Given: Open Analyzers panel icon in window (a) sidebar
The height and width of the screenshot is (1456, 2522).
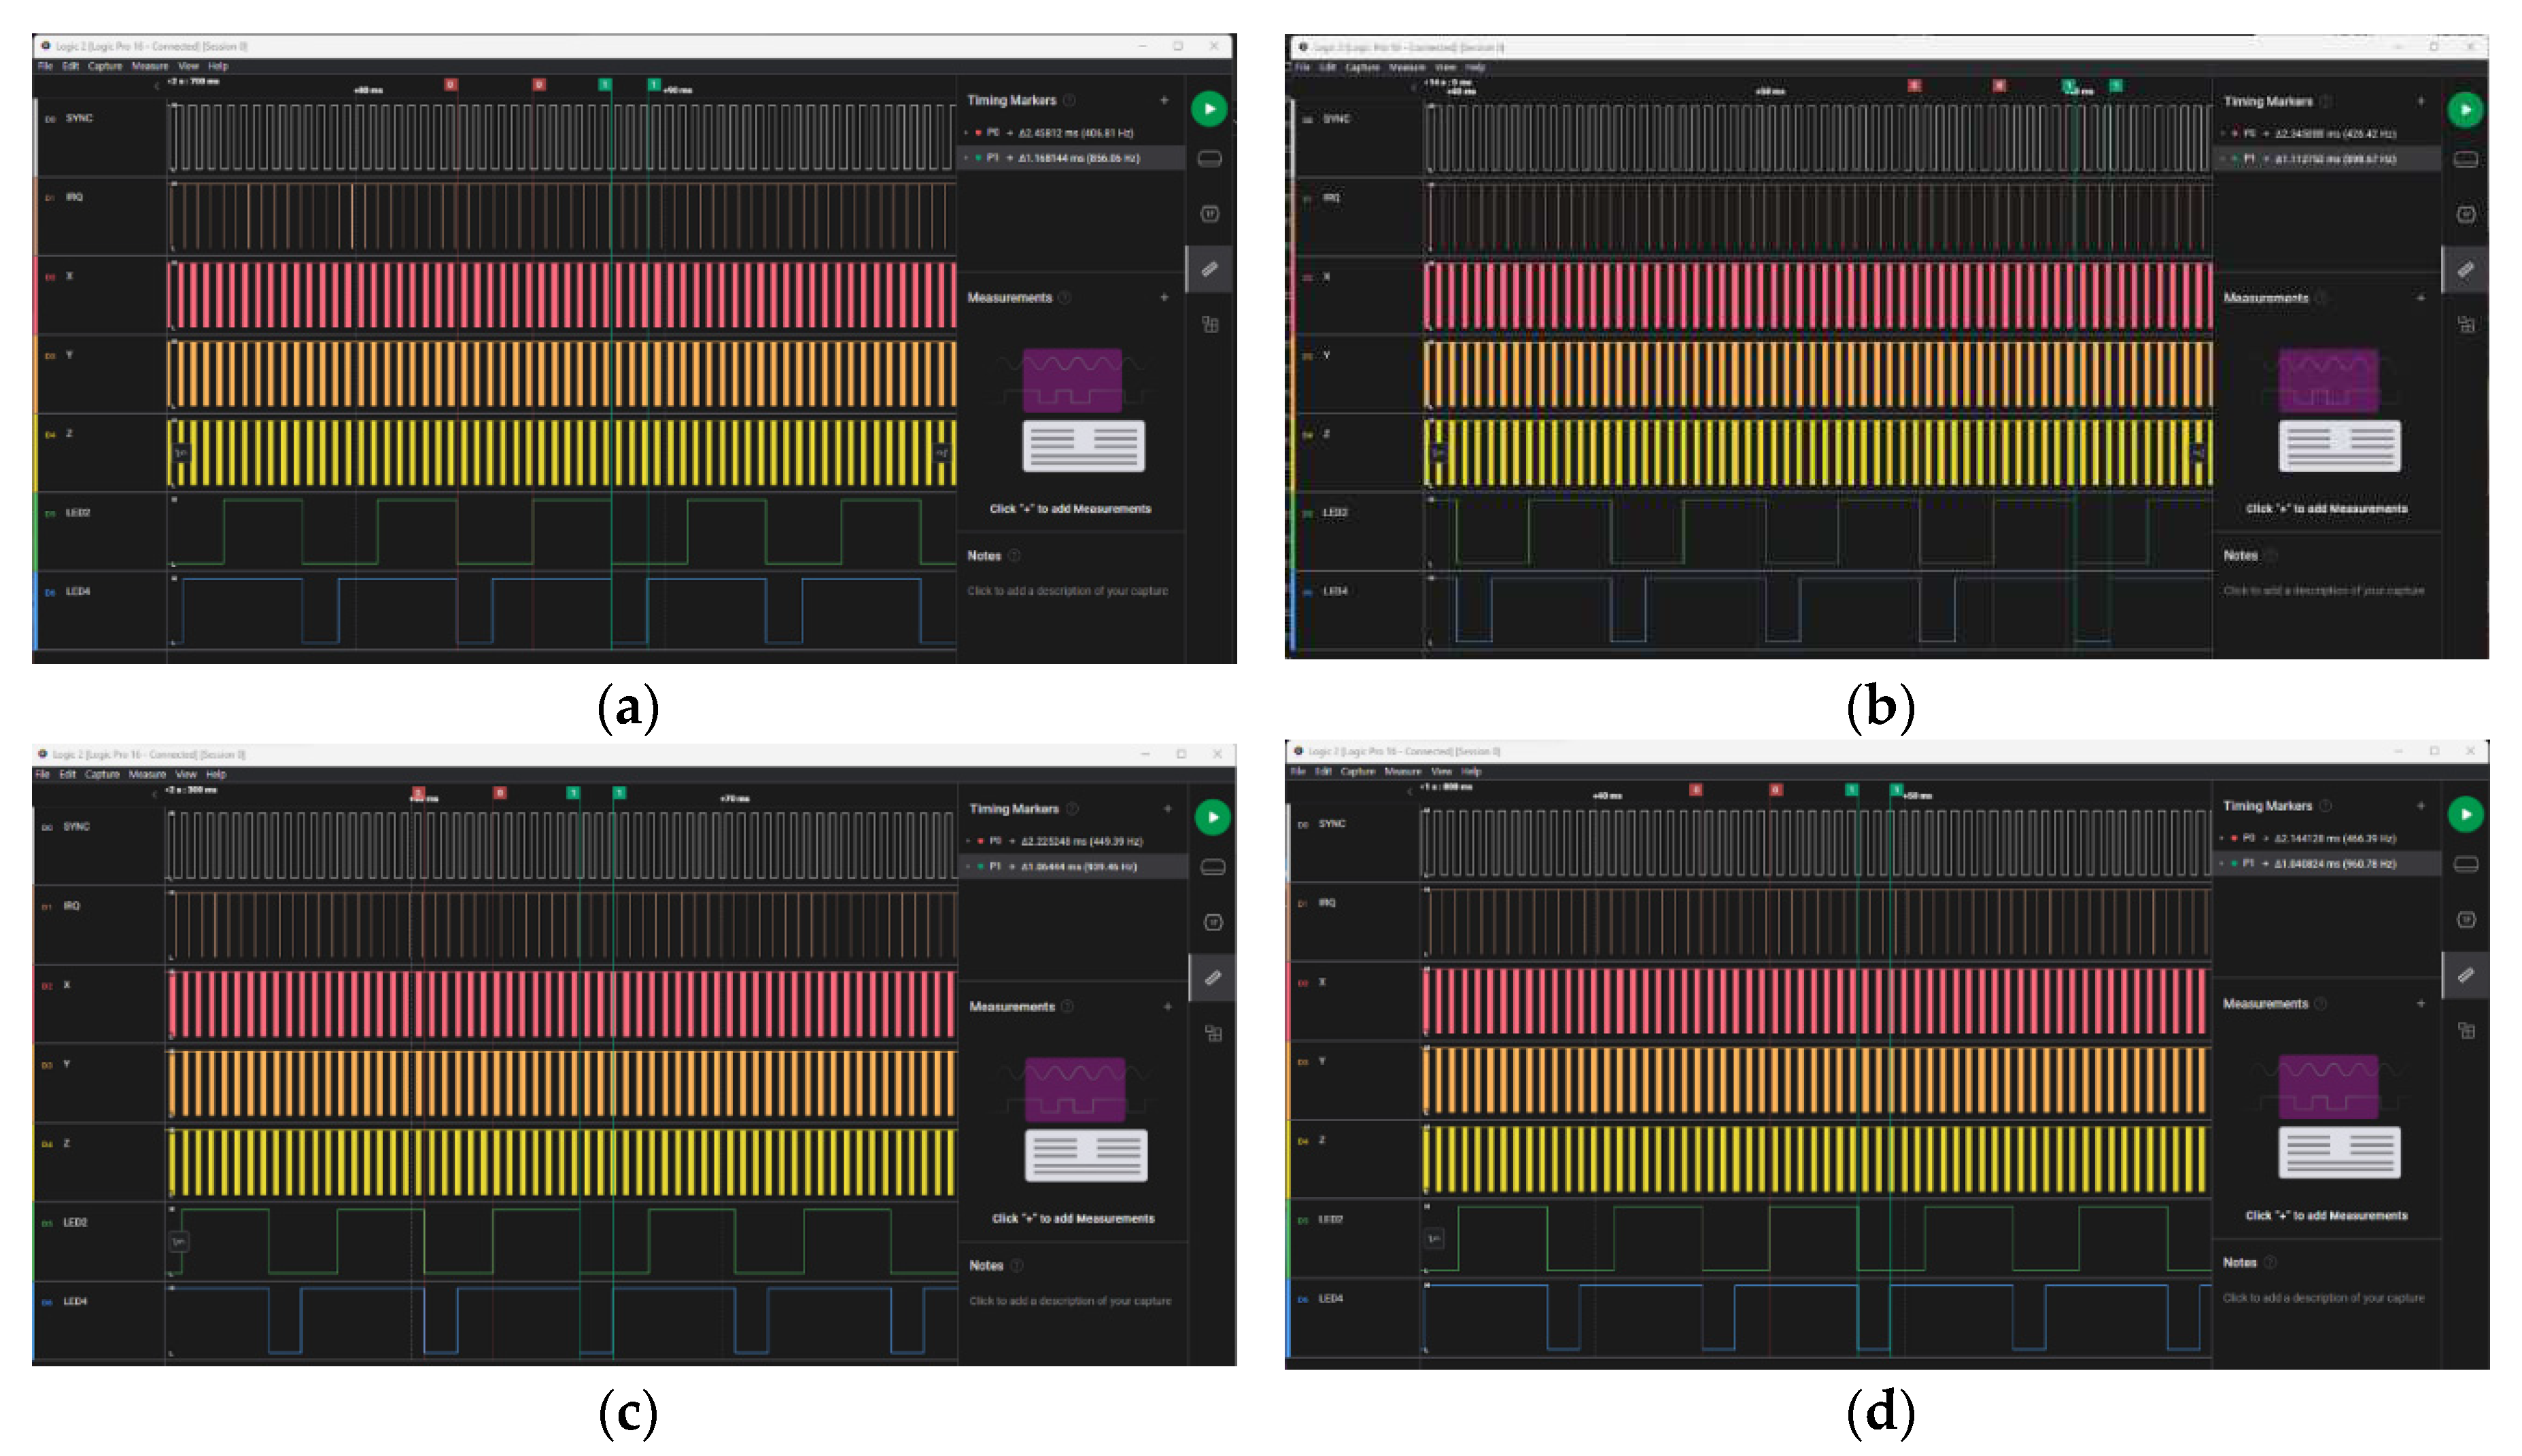Looking at the screenshot, I should (x=1209, y=214).
